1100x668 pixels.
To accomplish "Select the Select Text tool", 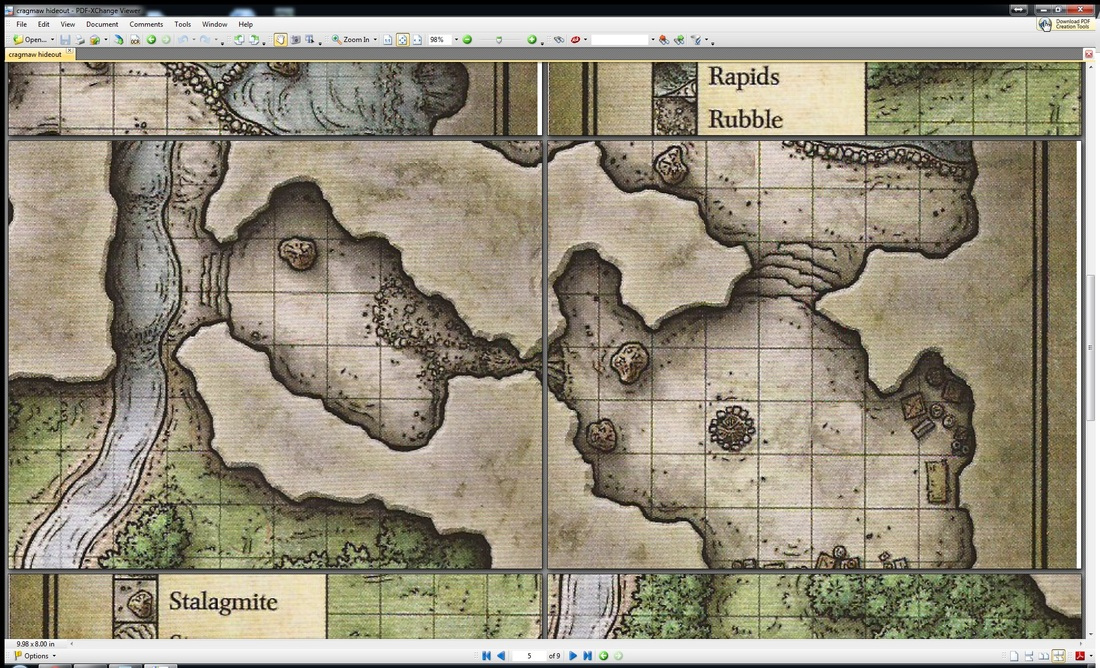I will coord(309,40).
